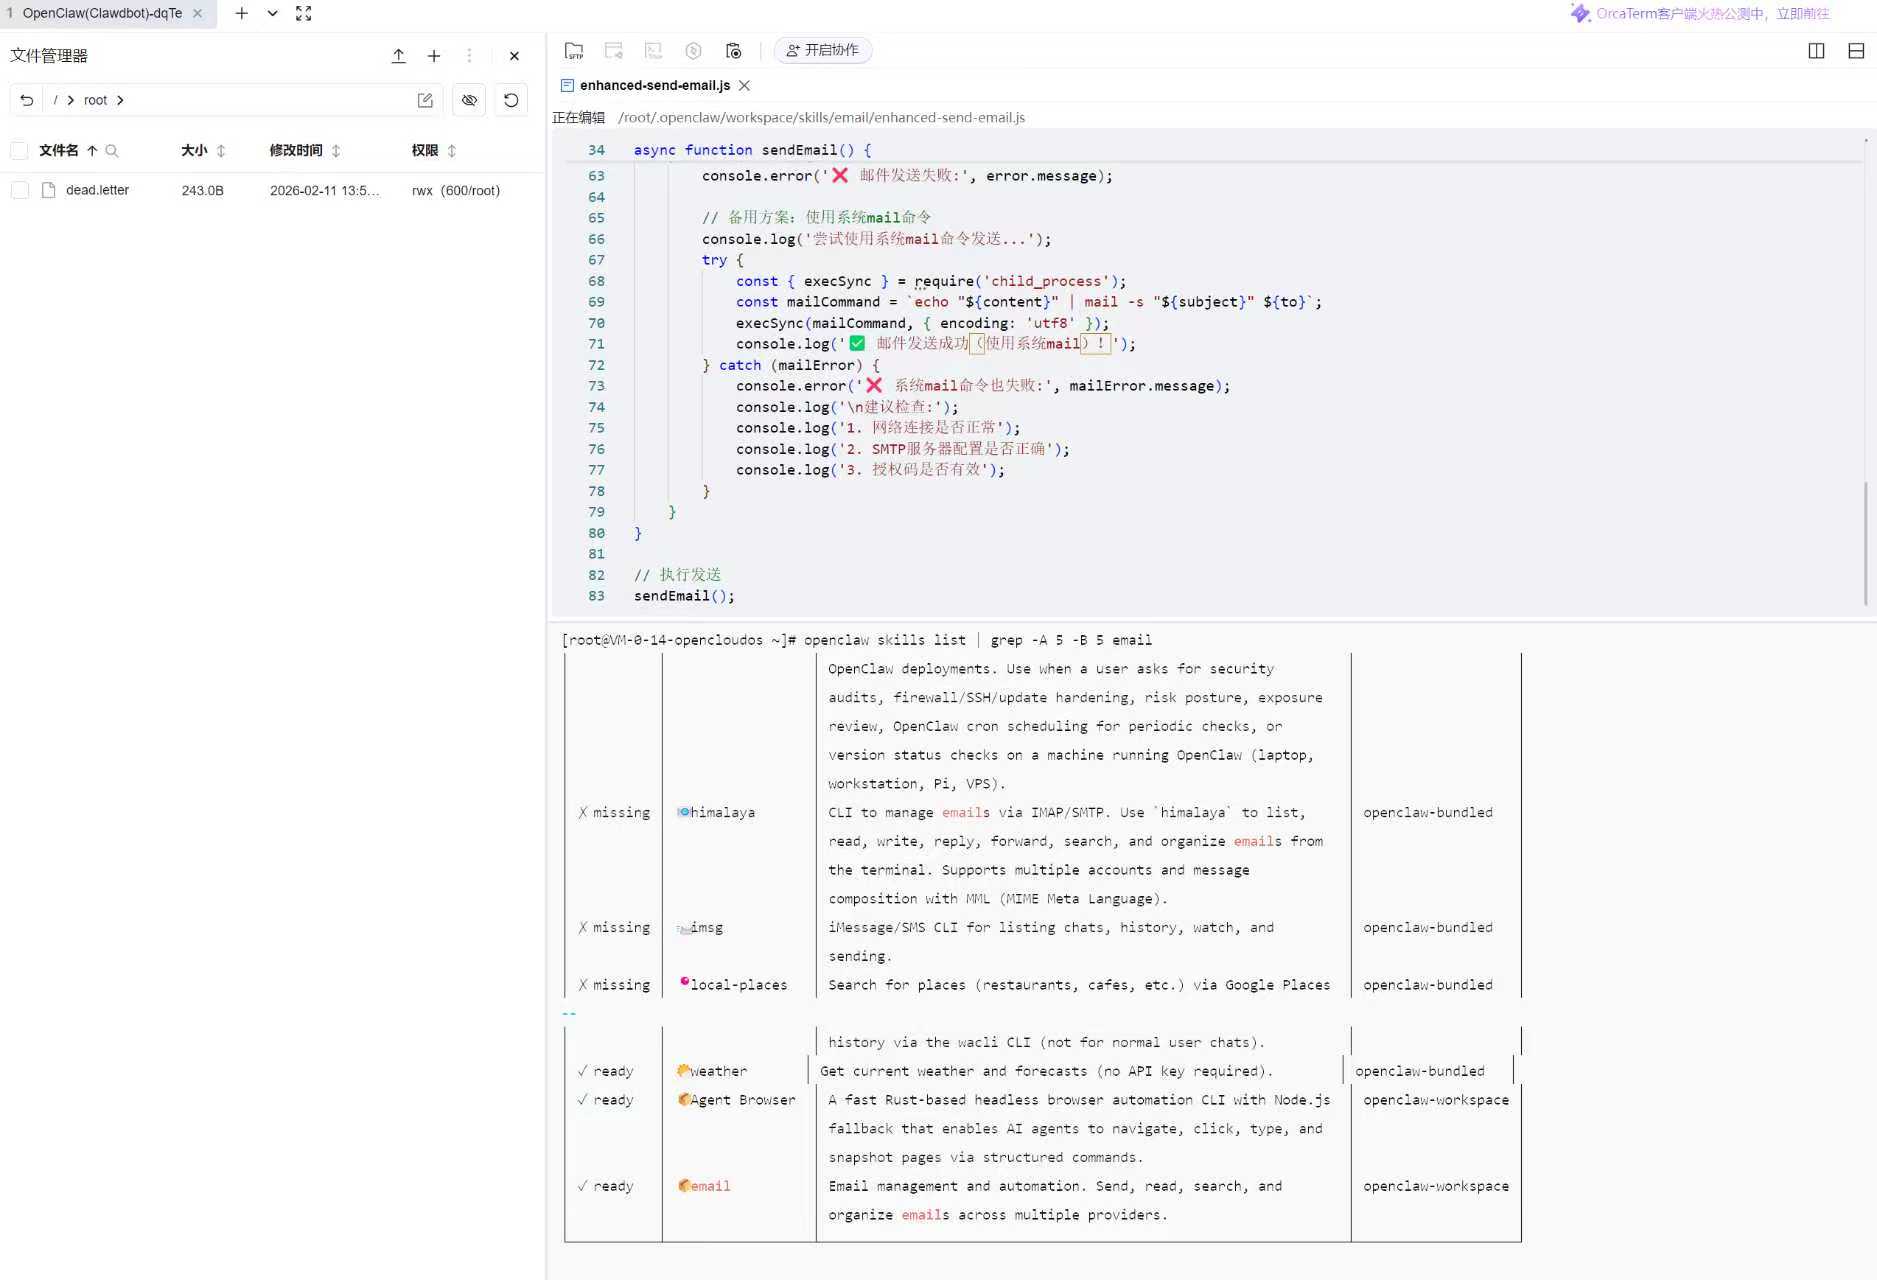Tick the select-all files checkbox
The height and width of the screenshot is (1280, 1877).
(x=19, y=150)
